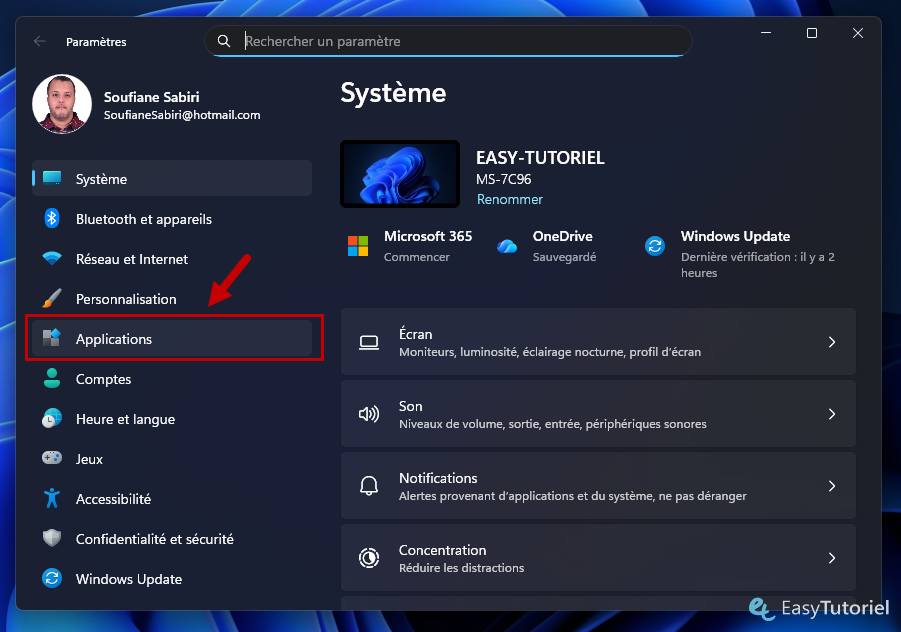Click the Windows Update sidebar sync icon
This screenshot has height=632, width=901.
click(52, 578)
